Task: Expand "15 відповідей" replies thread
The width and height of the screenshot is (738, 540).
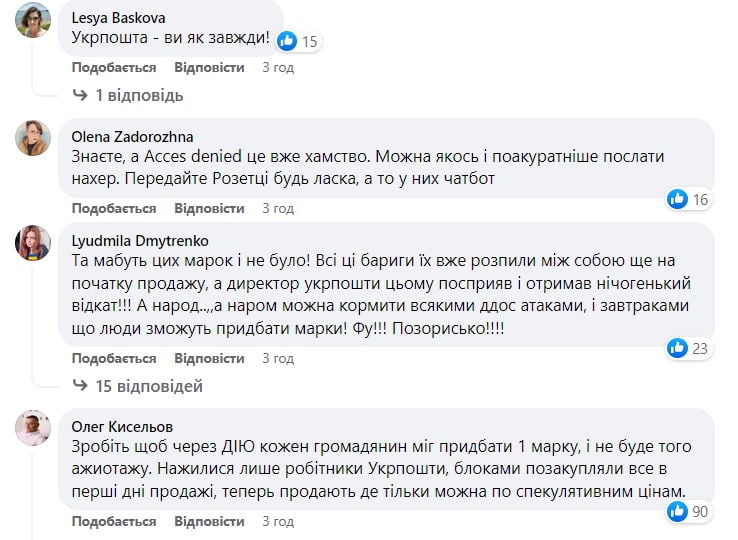Action: click(x=149, y=385)
